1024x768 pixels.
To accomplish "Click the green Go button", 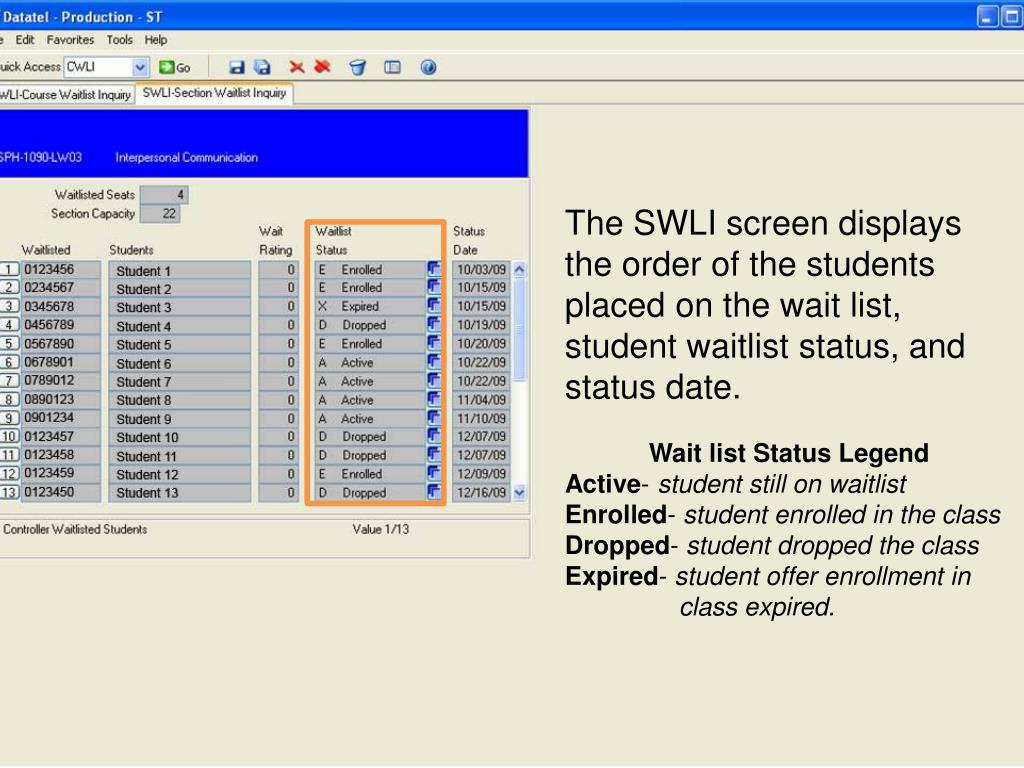I will pyautogui.click(x=174, y=67).
